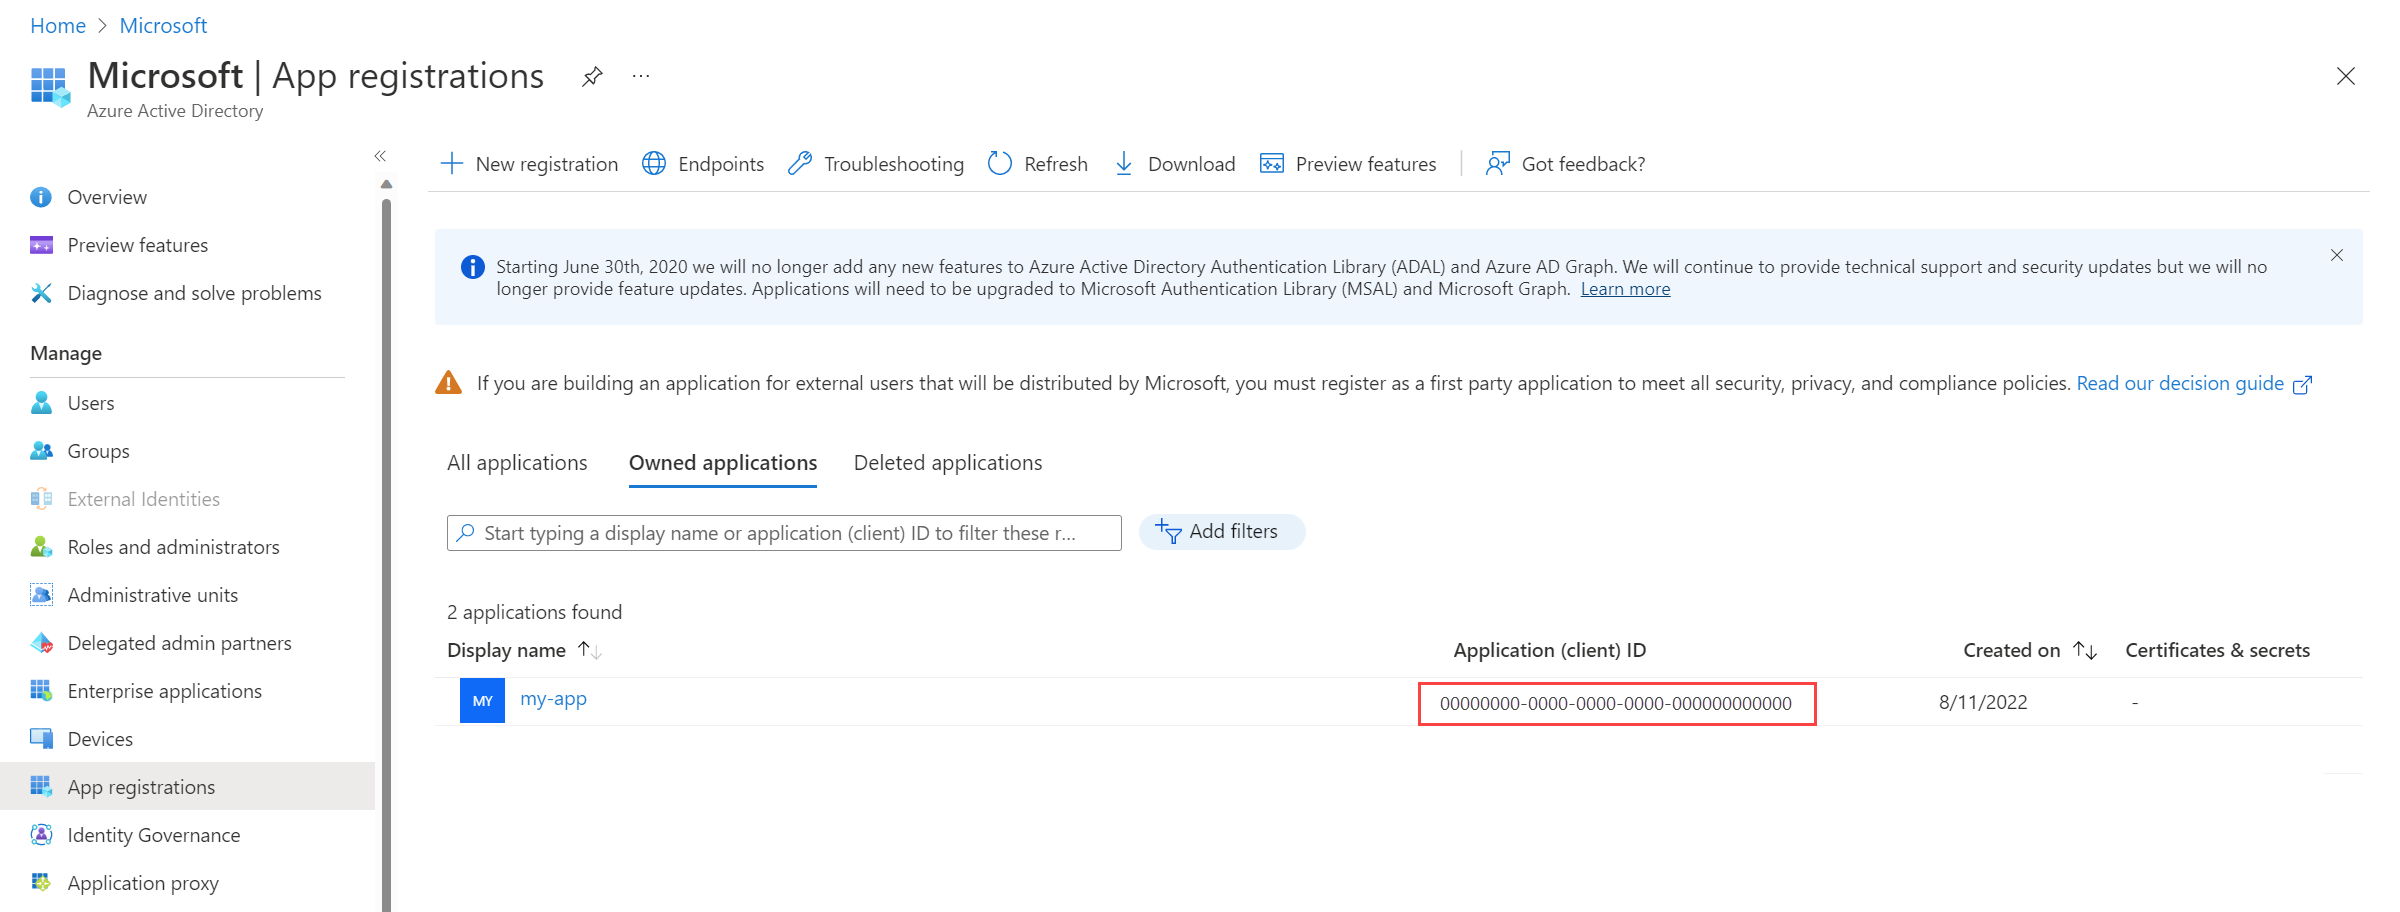
Task: Open the my-app application link
Action: pos(553,699)
